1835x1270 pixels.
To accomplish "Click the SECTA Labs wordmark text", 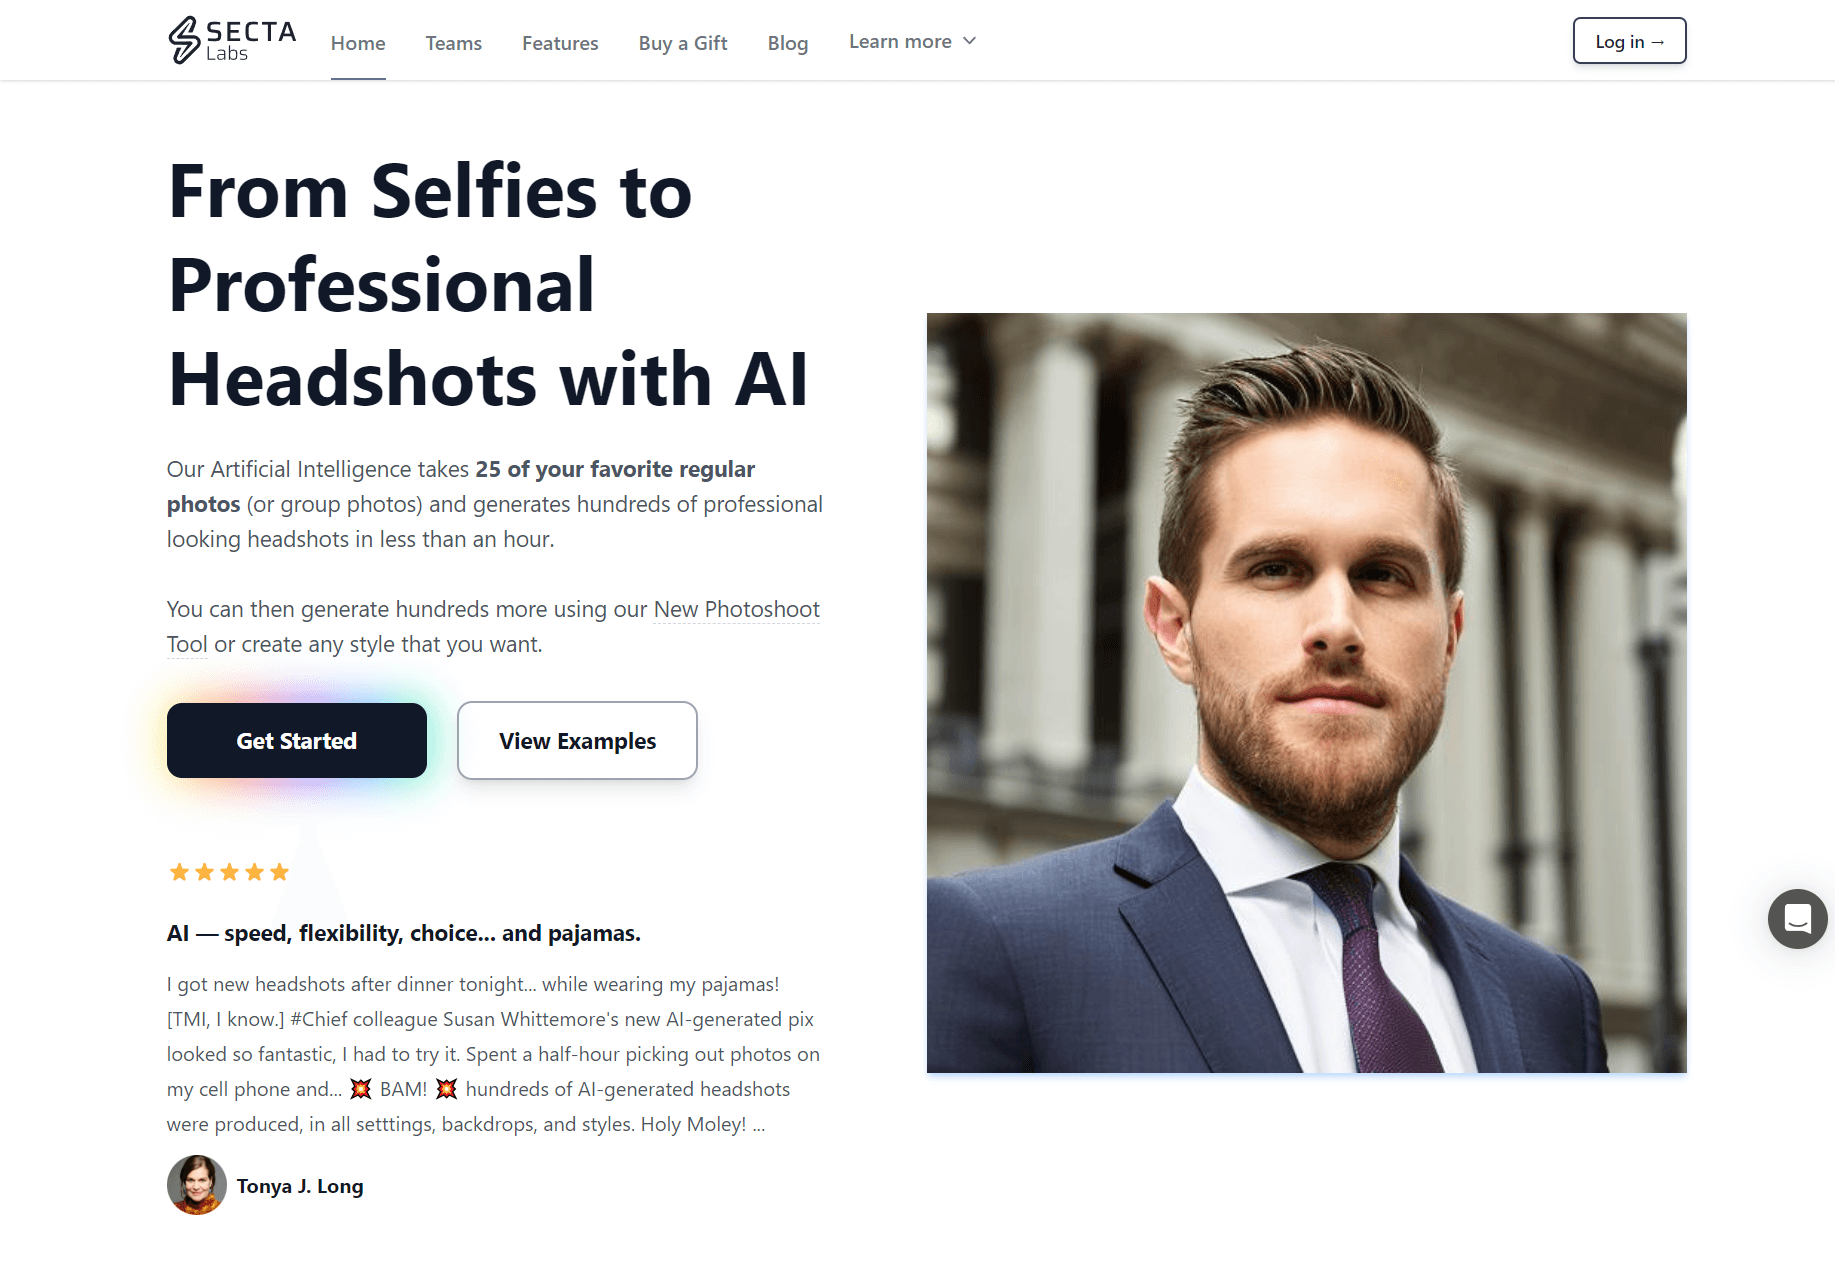I will (x=251, y=41).
